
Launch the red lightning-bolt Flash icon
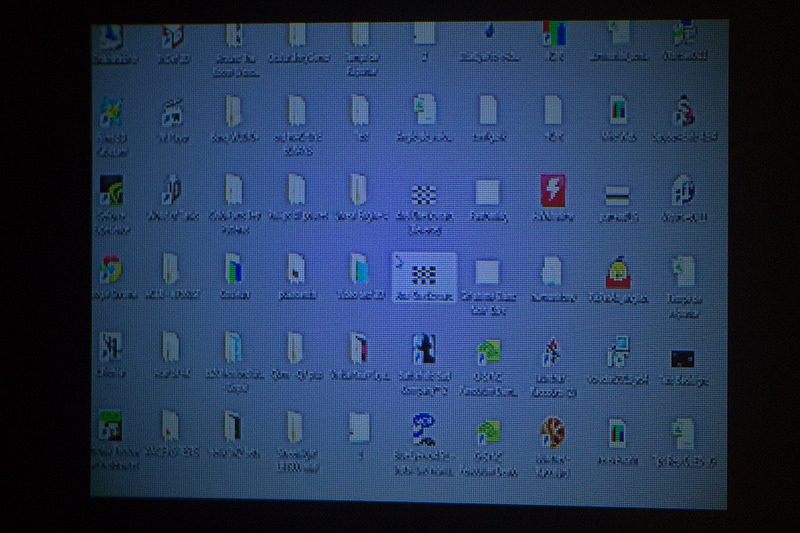553,190
